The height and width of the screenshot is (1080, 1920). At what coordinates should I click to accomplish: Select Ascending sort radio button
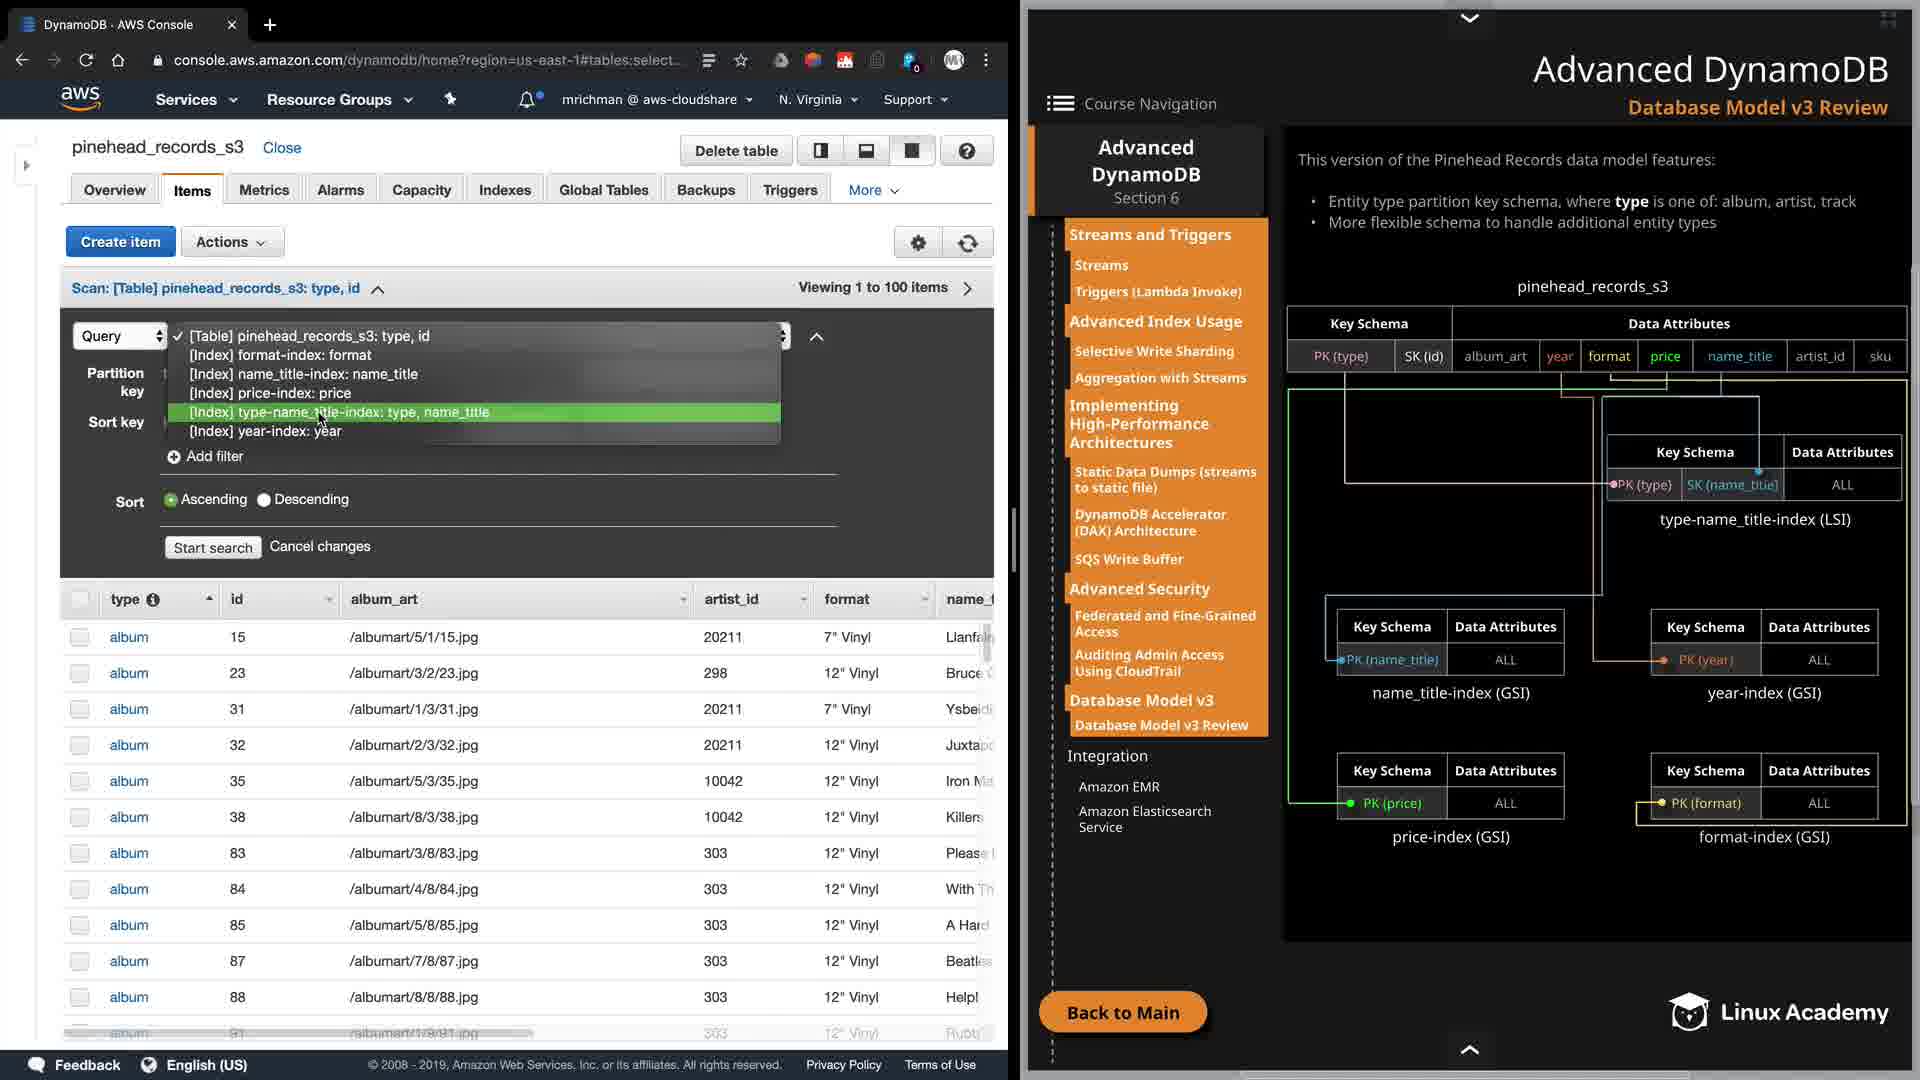click(x=171, y=500)
